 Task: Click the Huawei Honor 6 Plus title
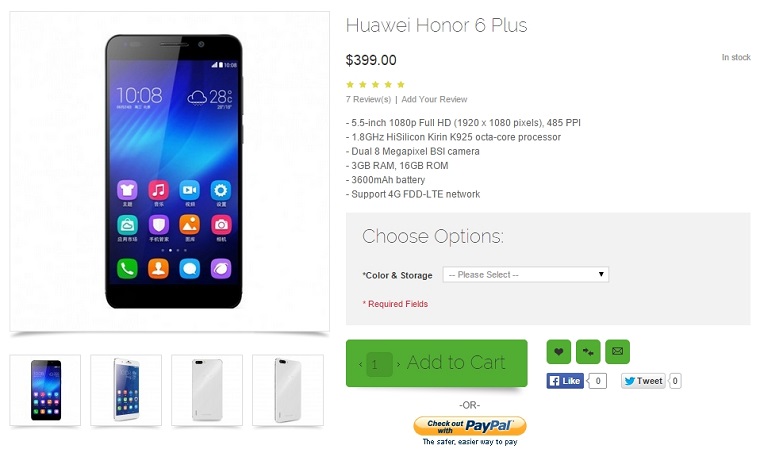pyautogui.click(x=436, y=25)
